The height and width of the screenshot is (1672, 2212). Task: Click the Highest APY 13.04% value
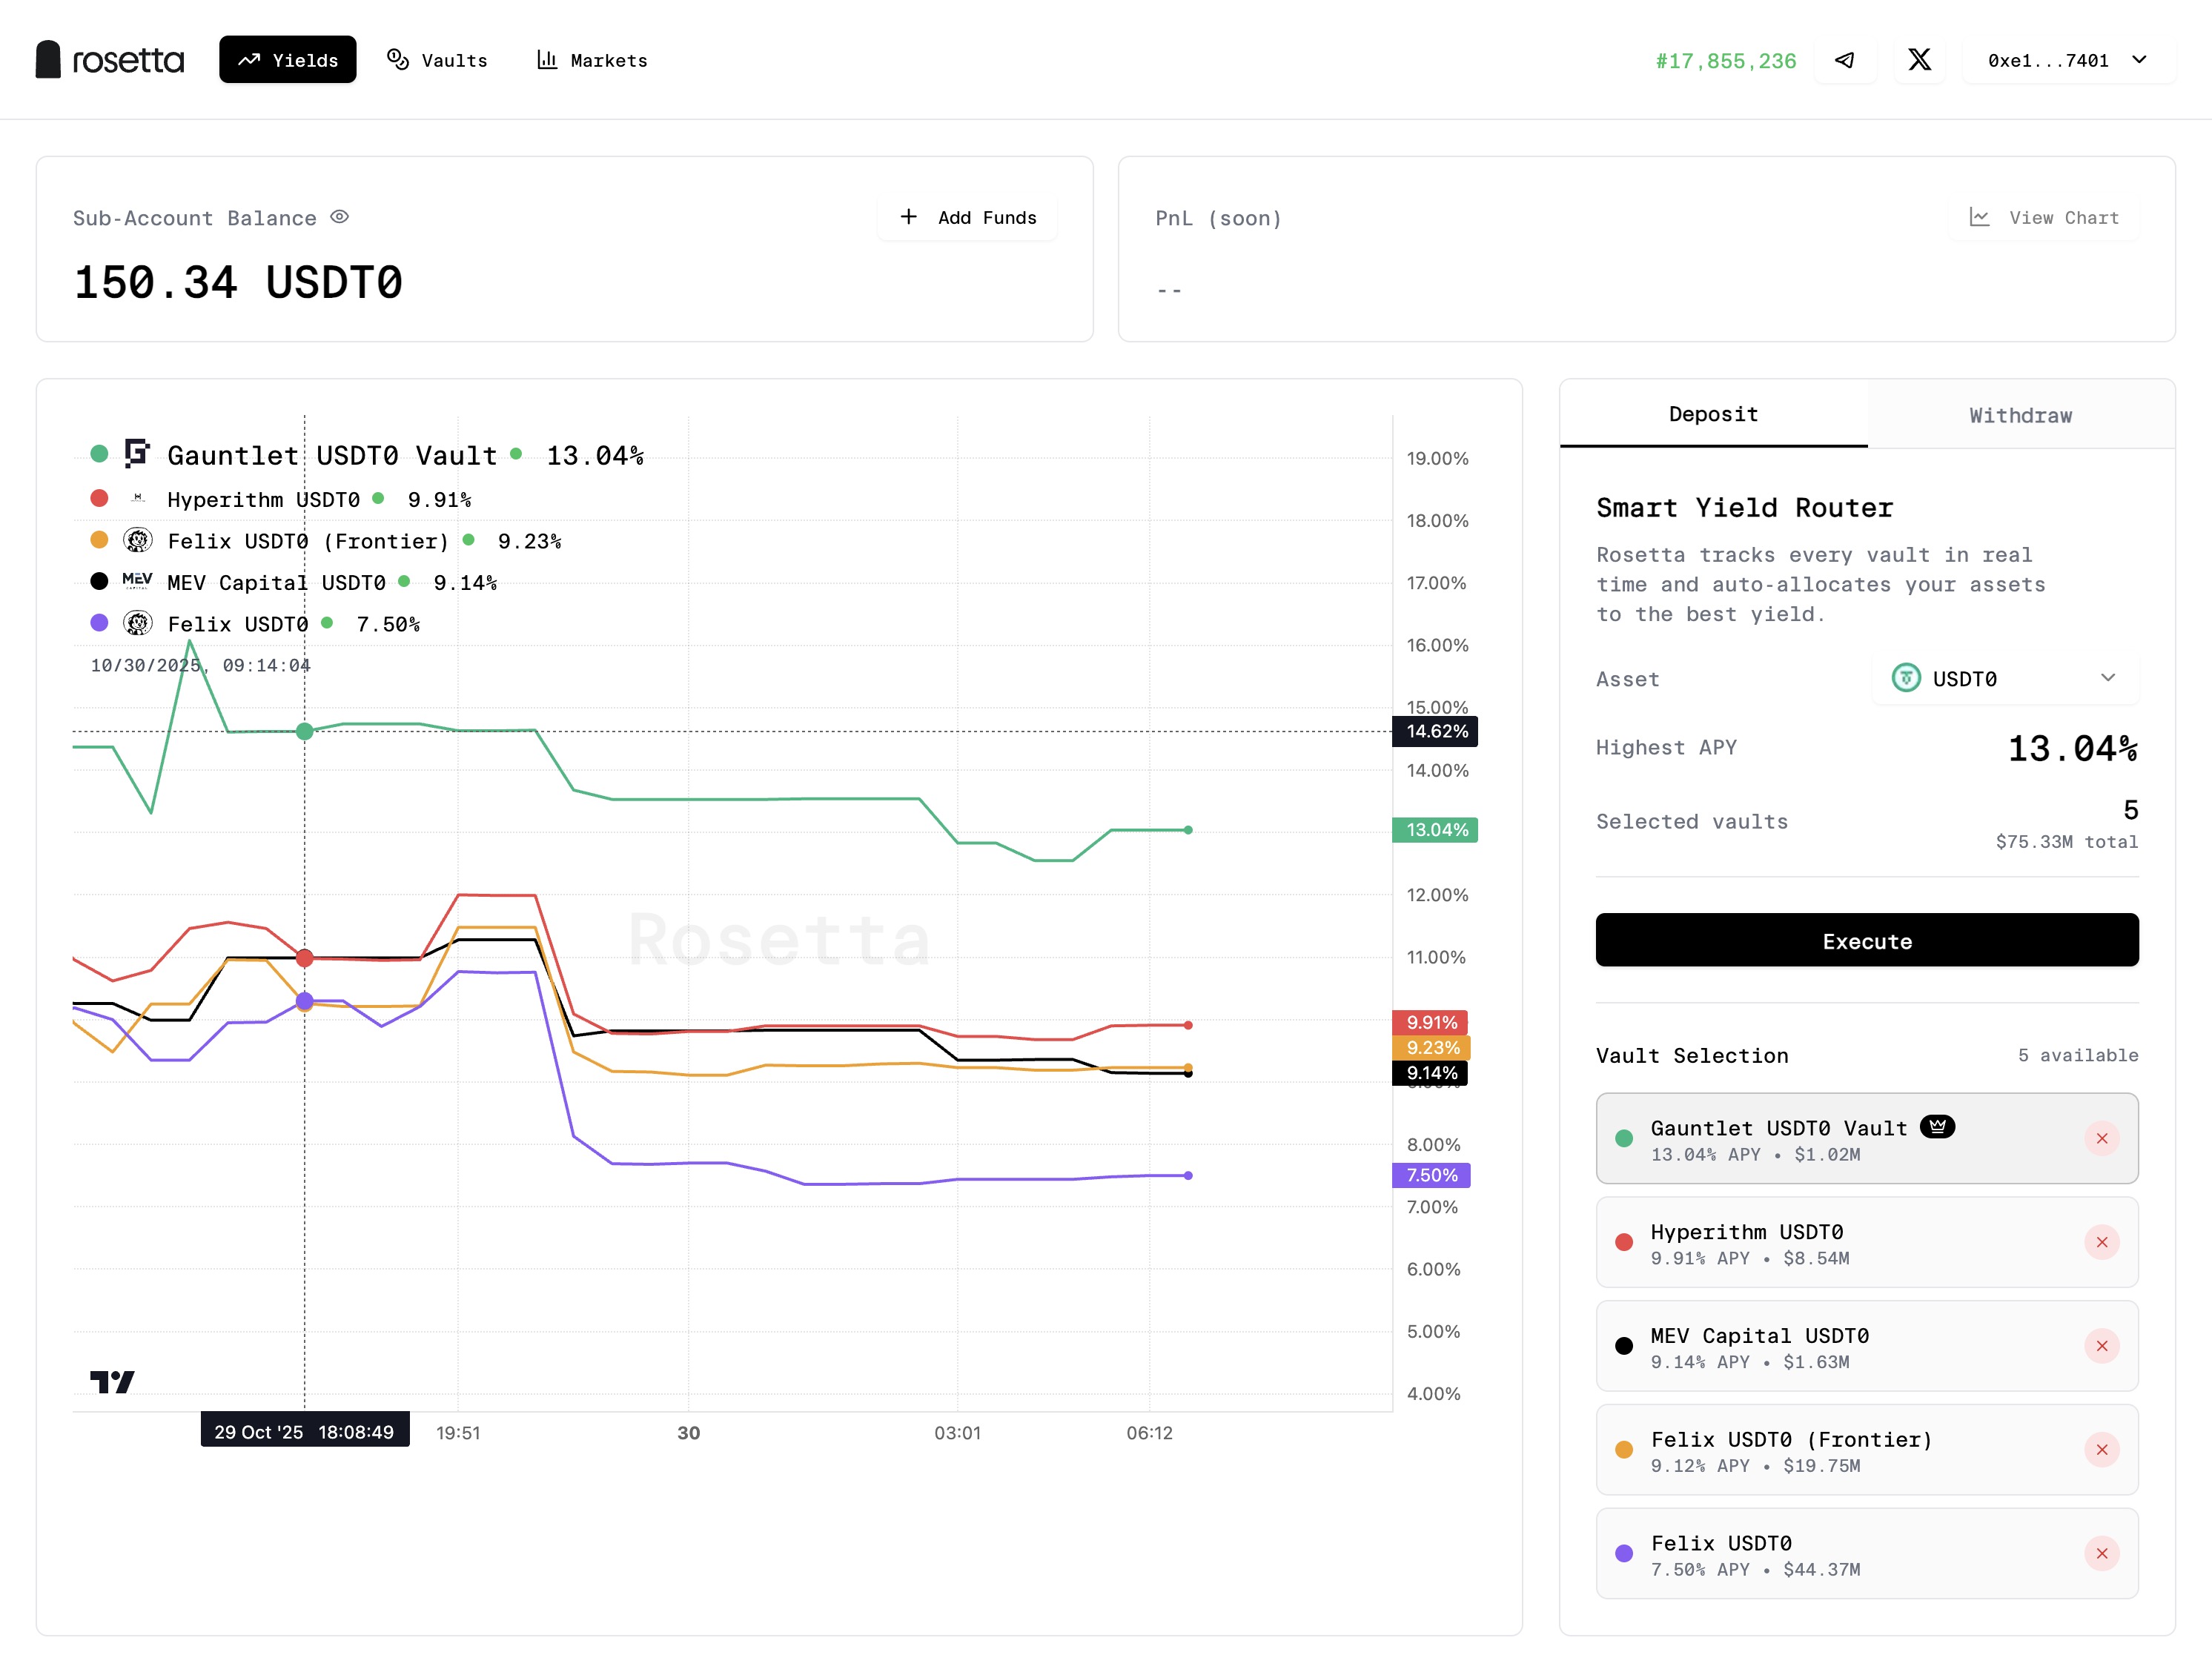click(x=2073, y=748)
